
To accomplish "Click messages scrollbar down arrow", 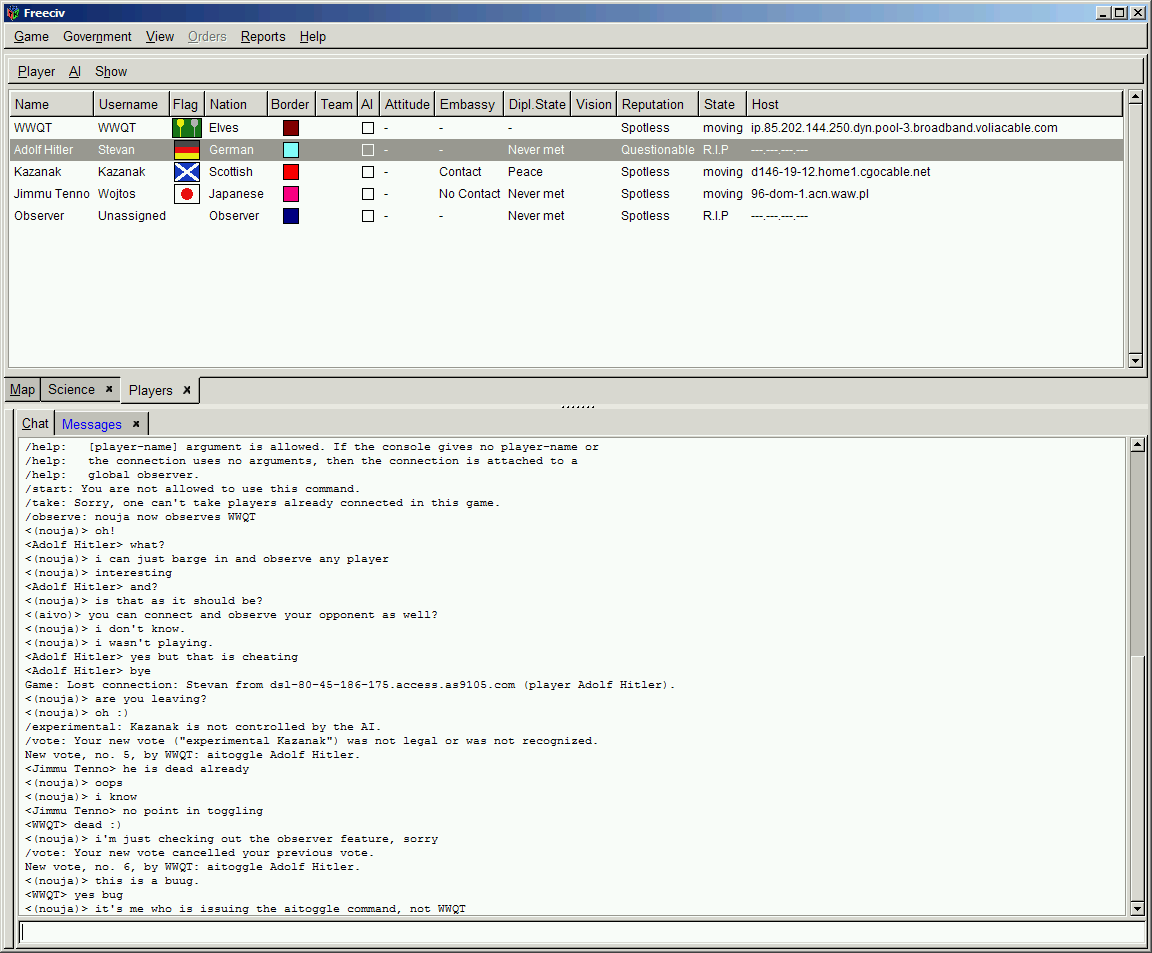I will [x=1137, y=909].
